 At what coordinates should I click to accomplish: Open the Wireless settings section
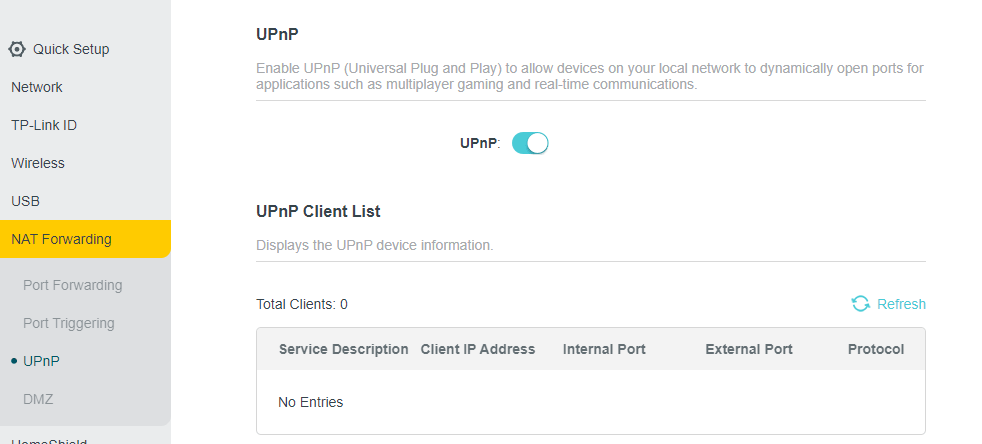(x=38, y=163)
